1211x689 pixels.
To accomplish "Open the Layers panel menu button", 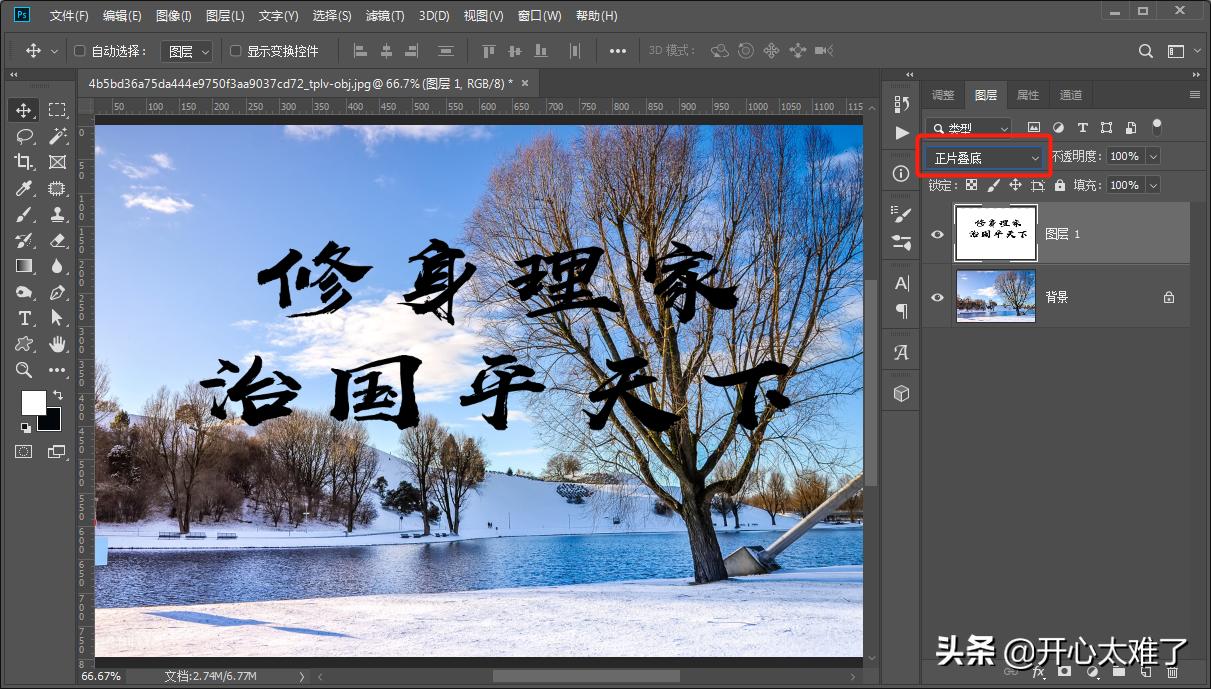I will tap(1194, 94).
